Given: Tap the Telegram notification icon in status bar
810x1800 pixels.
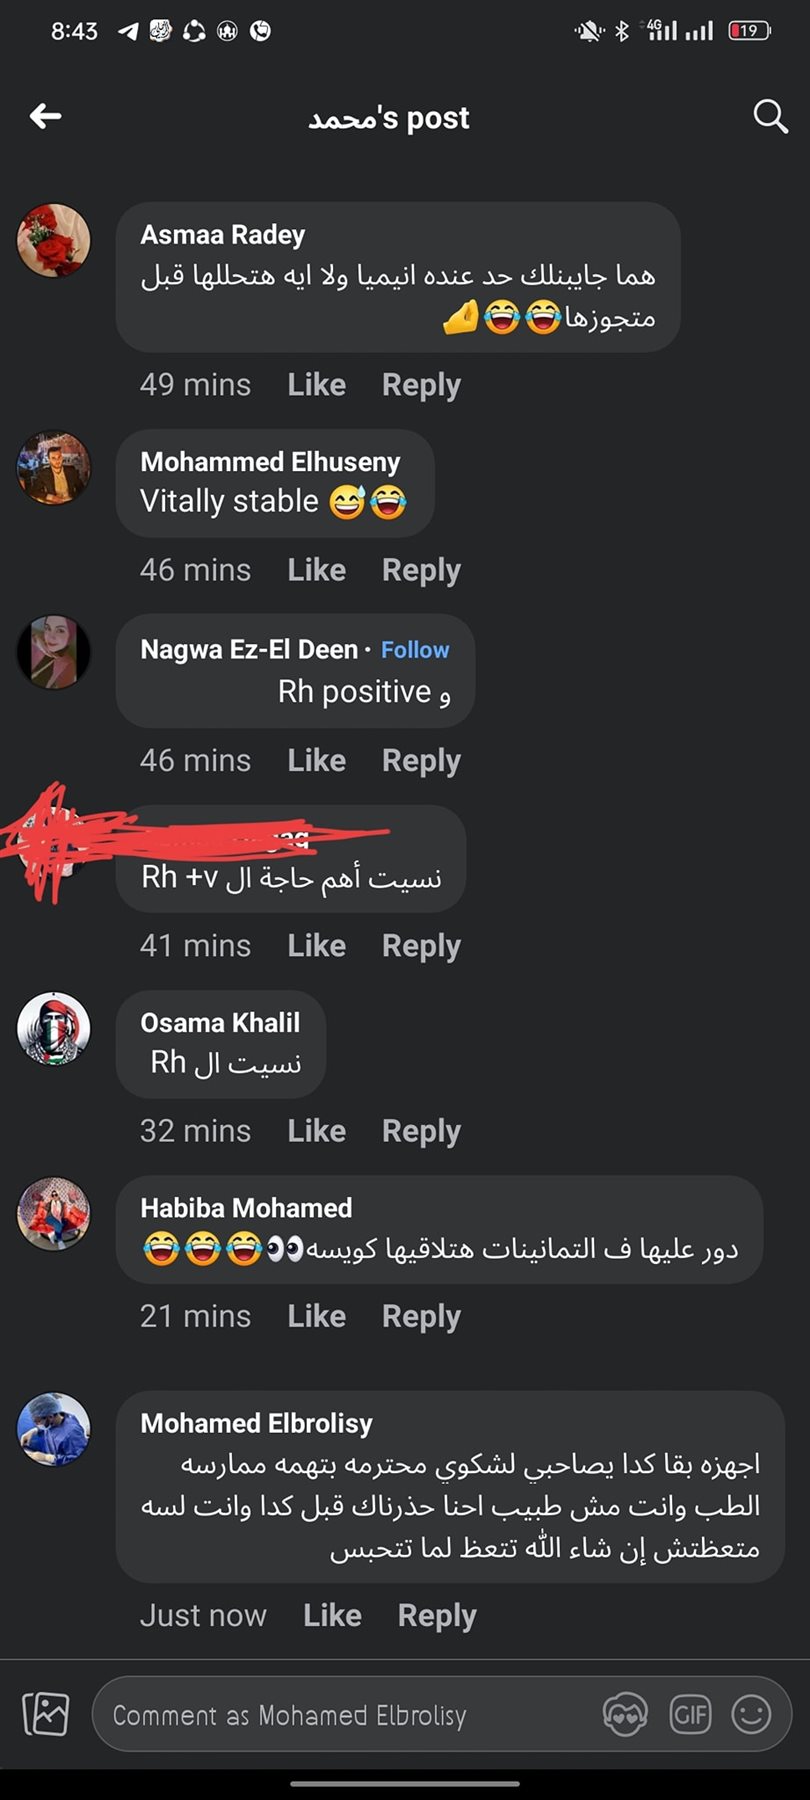Looking at the screenshot, I should point(128,31).
